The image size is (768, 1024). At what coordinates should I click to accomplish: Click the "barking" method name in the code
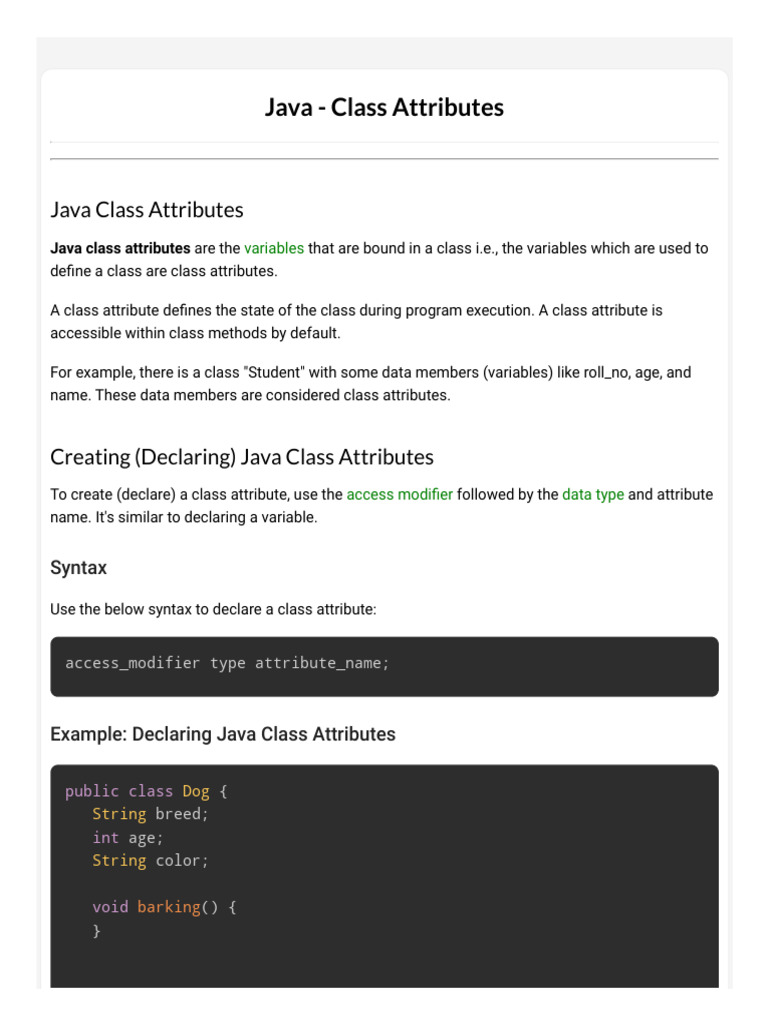(x=168, y=907)
